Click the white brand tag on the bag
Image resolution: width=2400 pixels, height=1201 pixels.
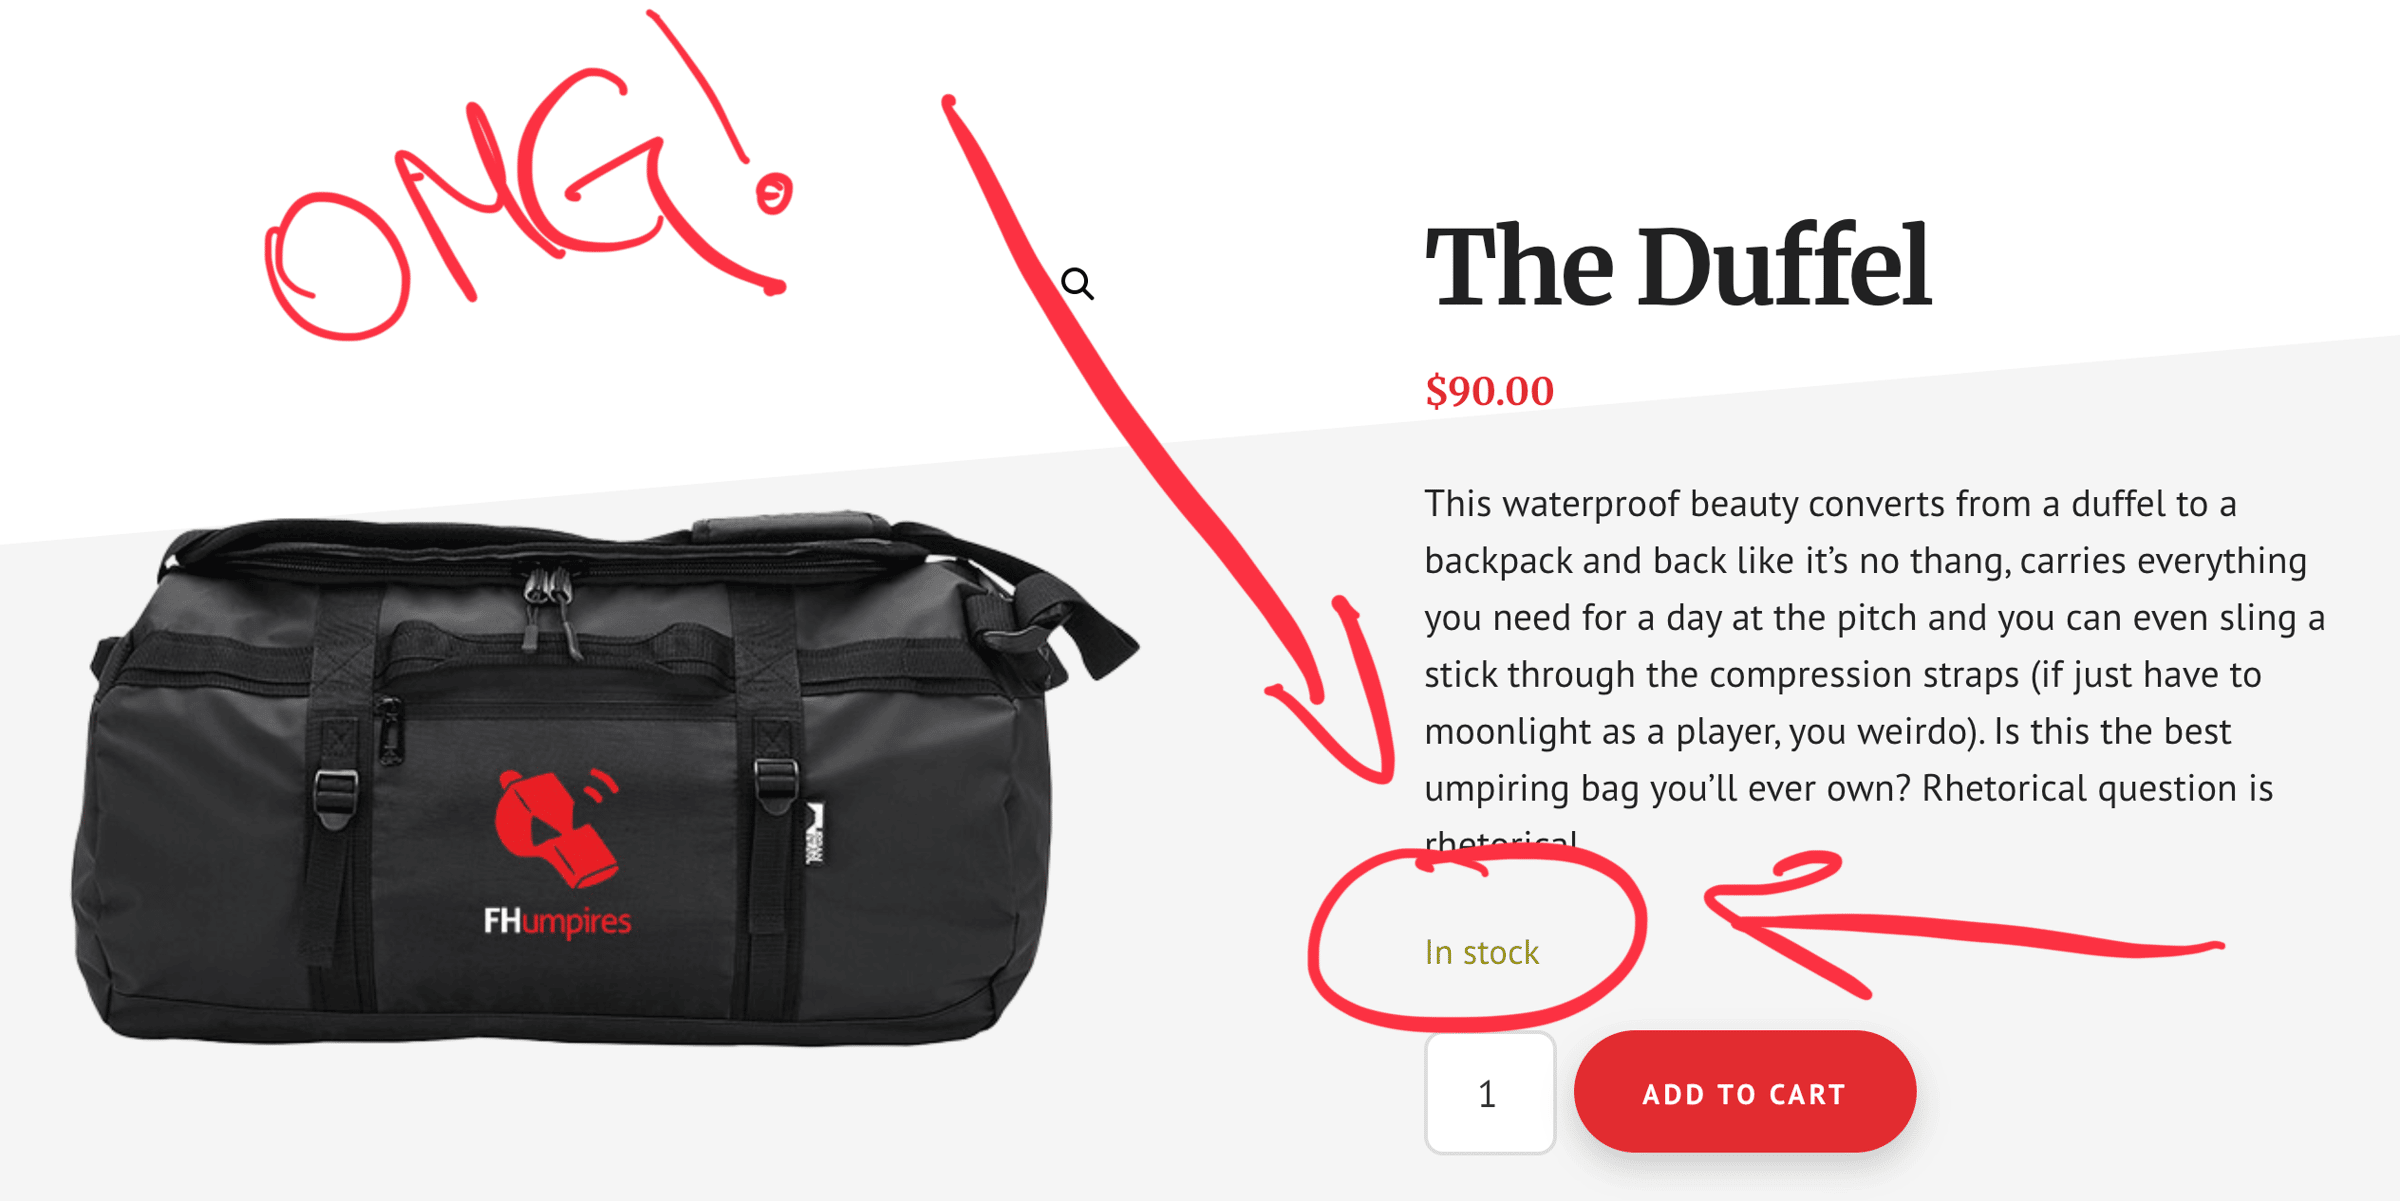[816, 833]
